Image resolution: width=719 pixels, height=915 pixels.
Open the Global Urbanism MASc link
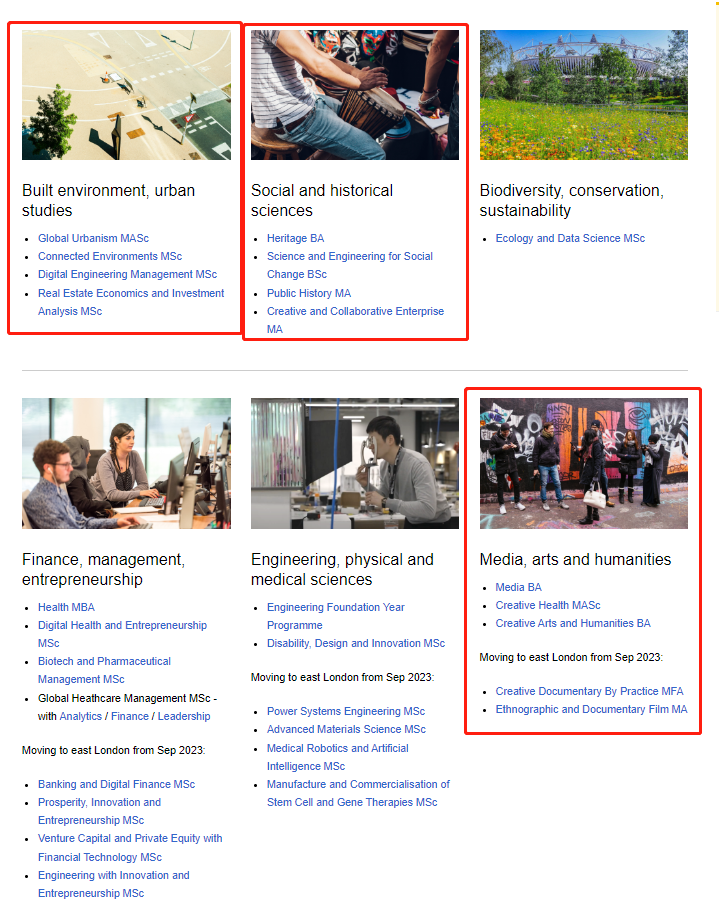tap(93, 238)
